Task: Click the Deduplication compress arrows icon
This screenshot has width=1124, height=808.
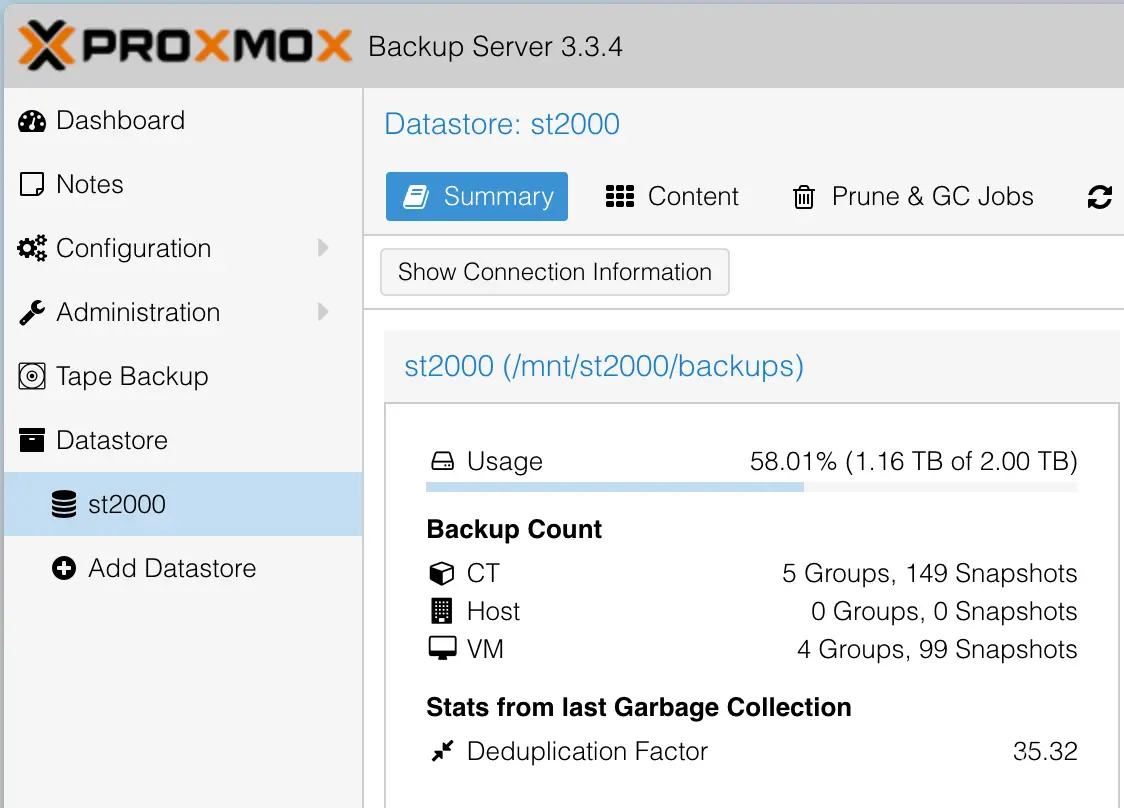Action: coord(442,751)
